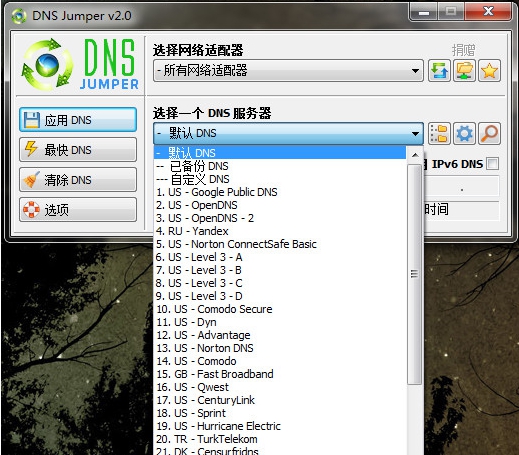Click the yellow star favorites icon
Screen dimensions: 519x455
[x=489, y=71]
